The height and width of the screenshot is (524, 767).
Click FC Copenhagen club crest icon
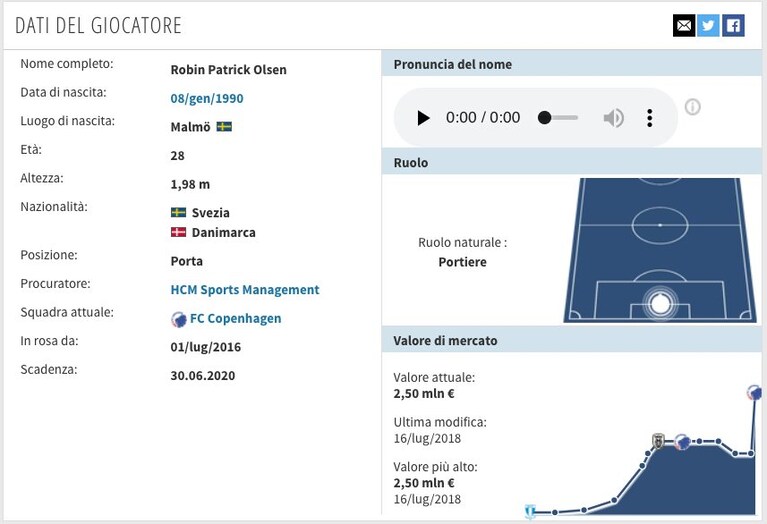coord(179,319)
